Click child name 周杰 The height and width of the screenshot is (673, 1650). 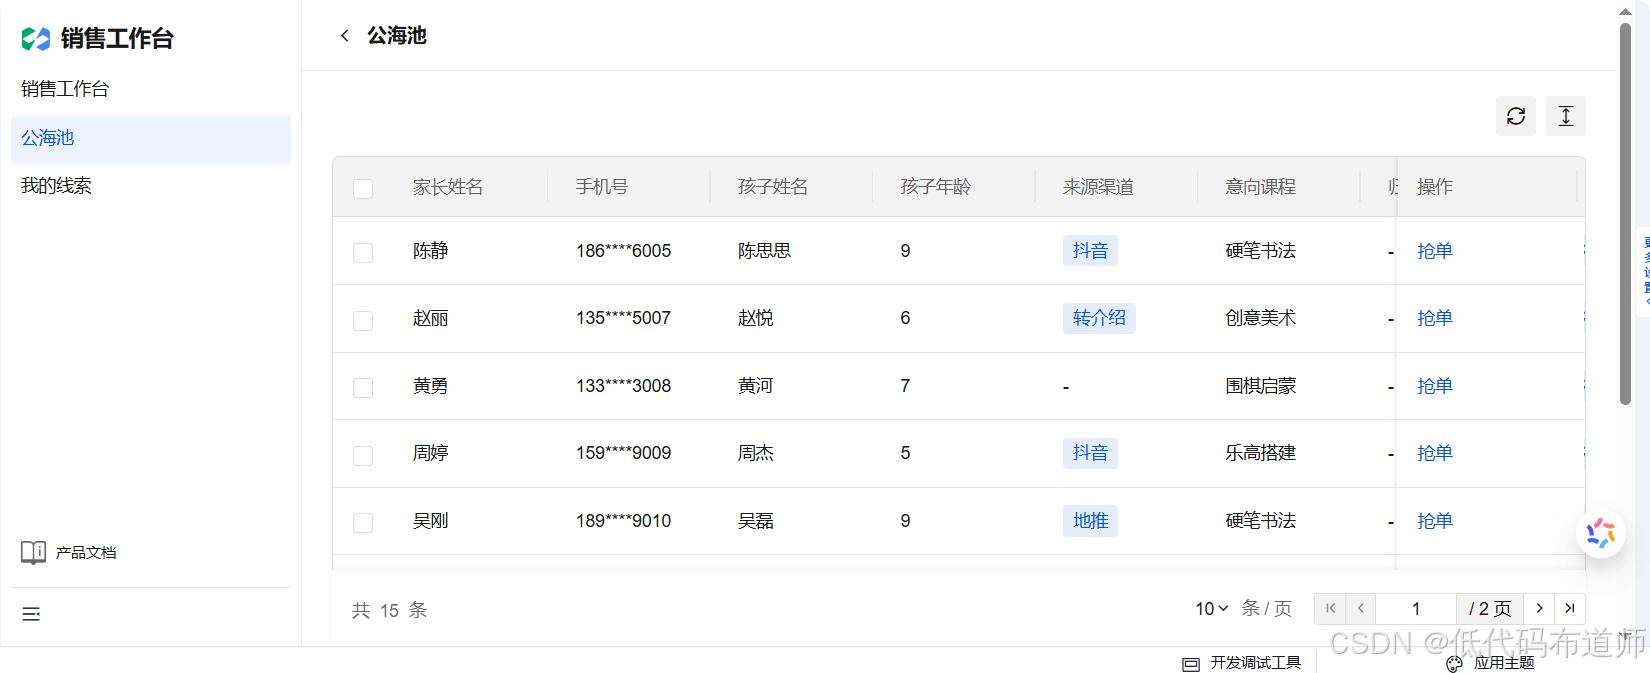(x=755, y=453)
